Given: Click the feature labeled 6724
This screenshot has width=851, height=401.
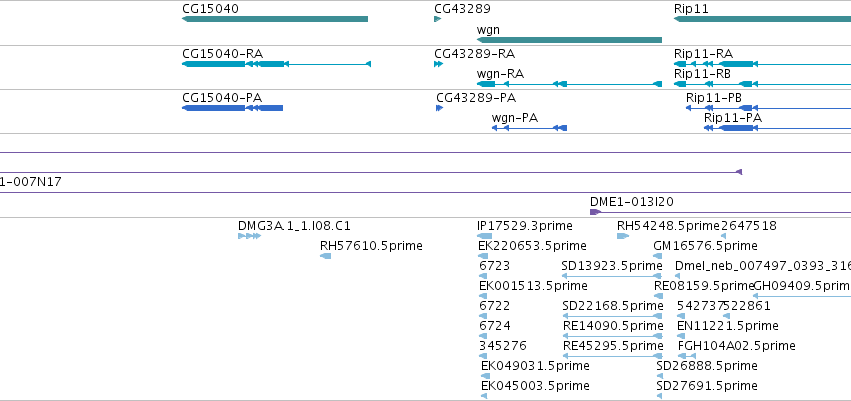Looking at the screenshot, I should click(x=483, y=336).
